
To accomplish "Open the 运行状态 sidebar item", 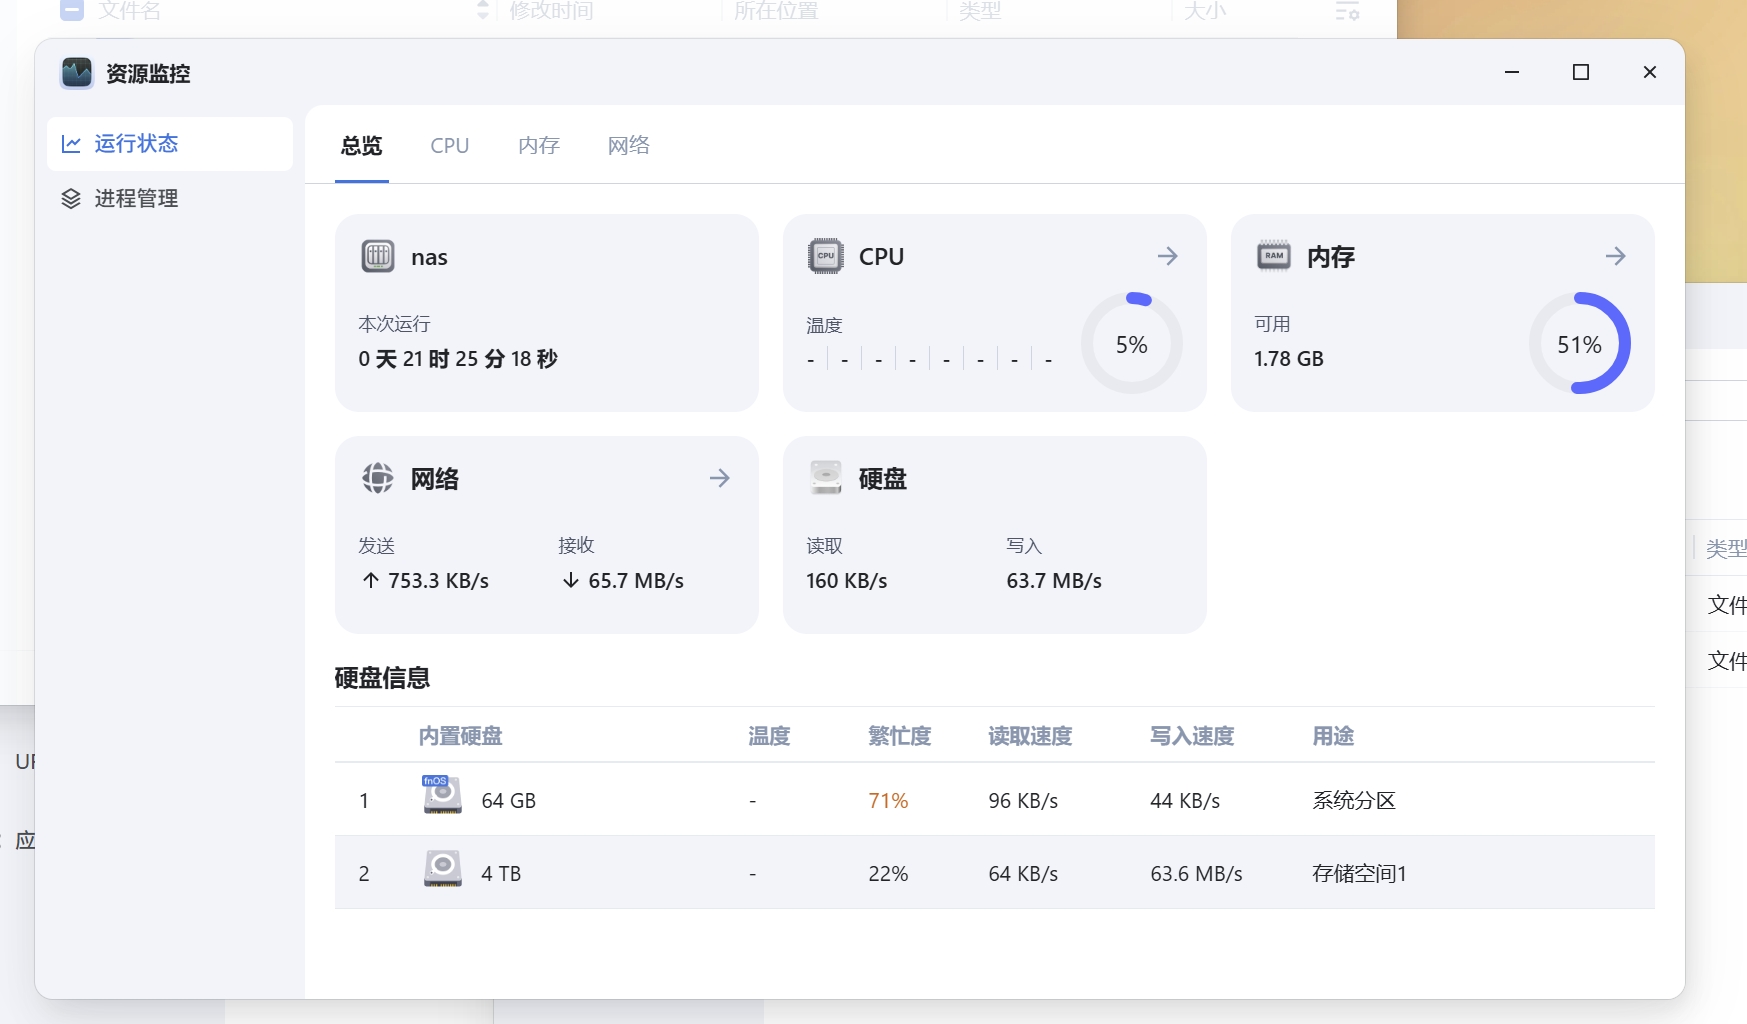I will pyautogui.click(x=170, y=144).
